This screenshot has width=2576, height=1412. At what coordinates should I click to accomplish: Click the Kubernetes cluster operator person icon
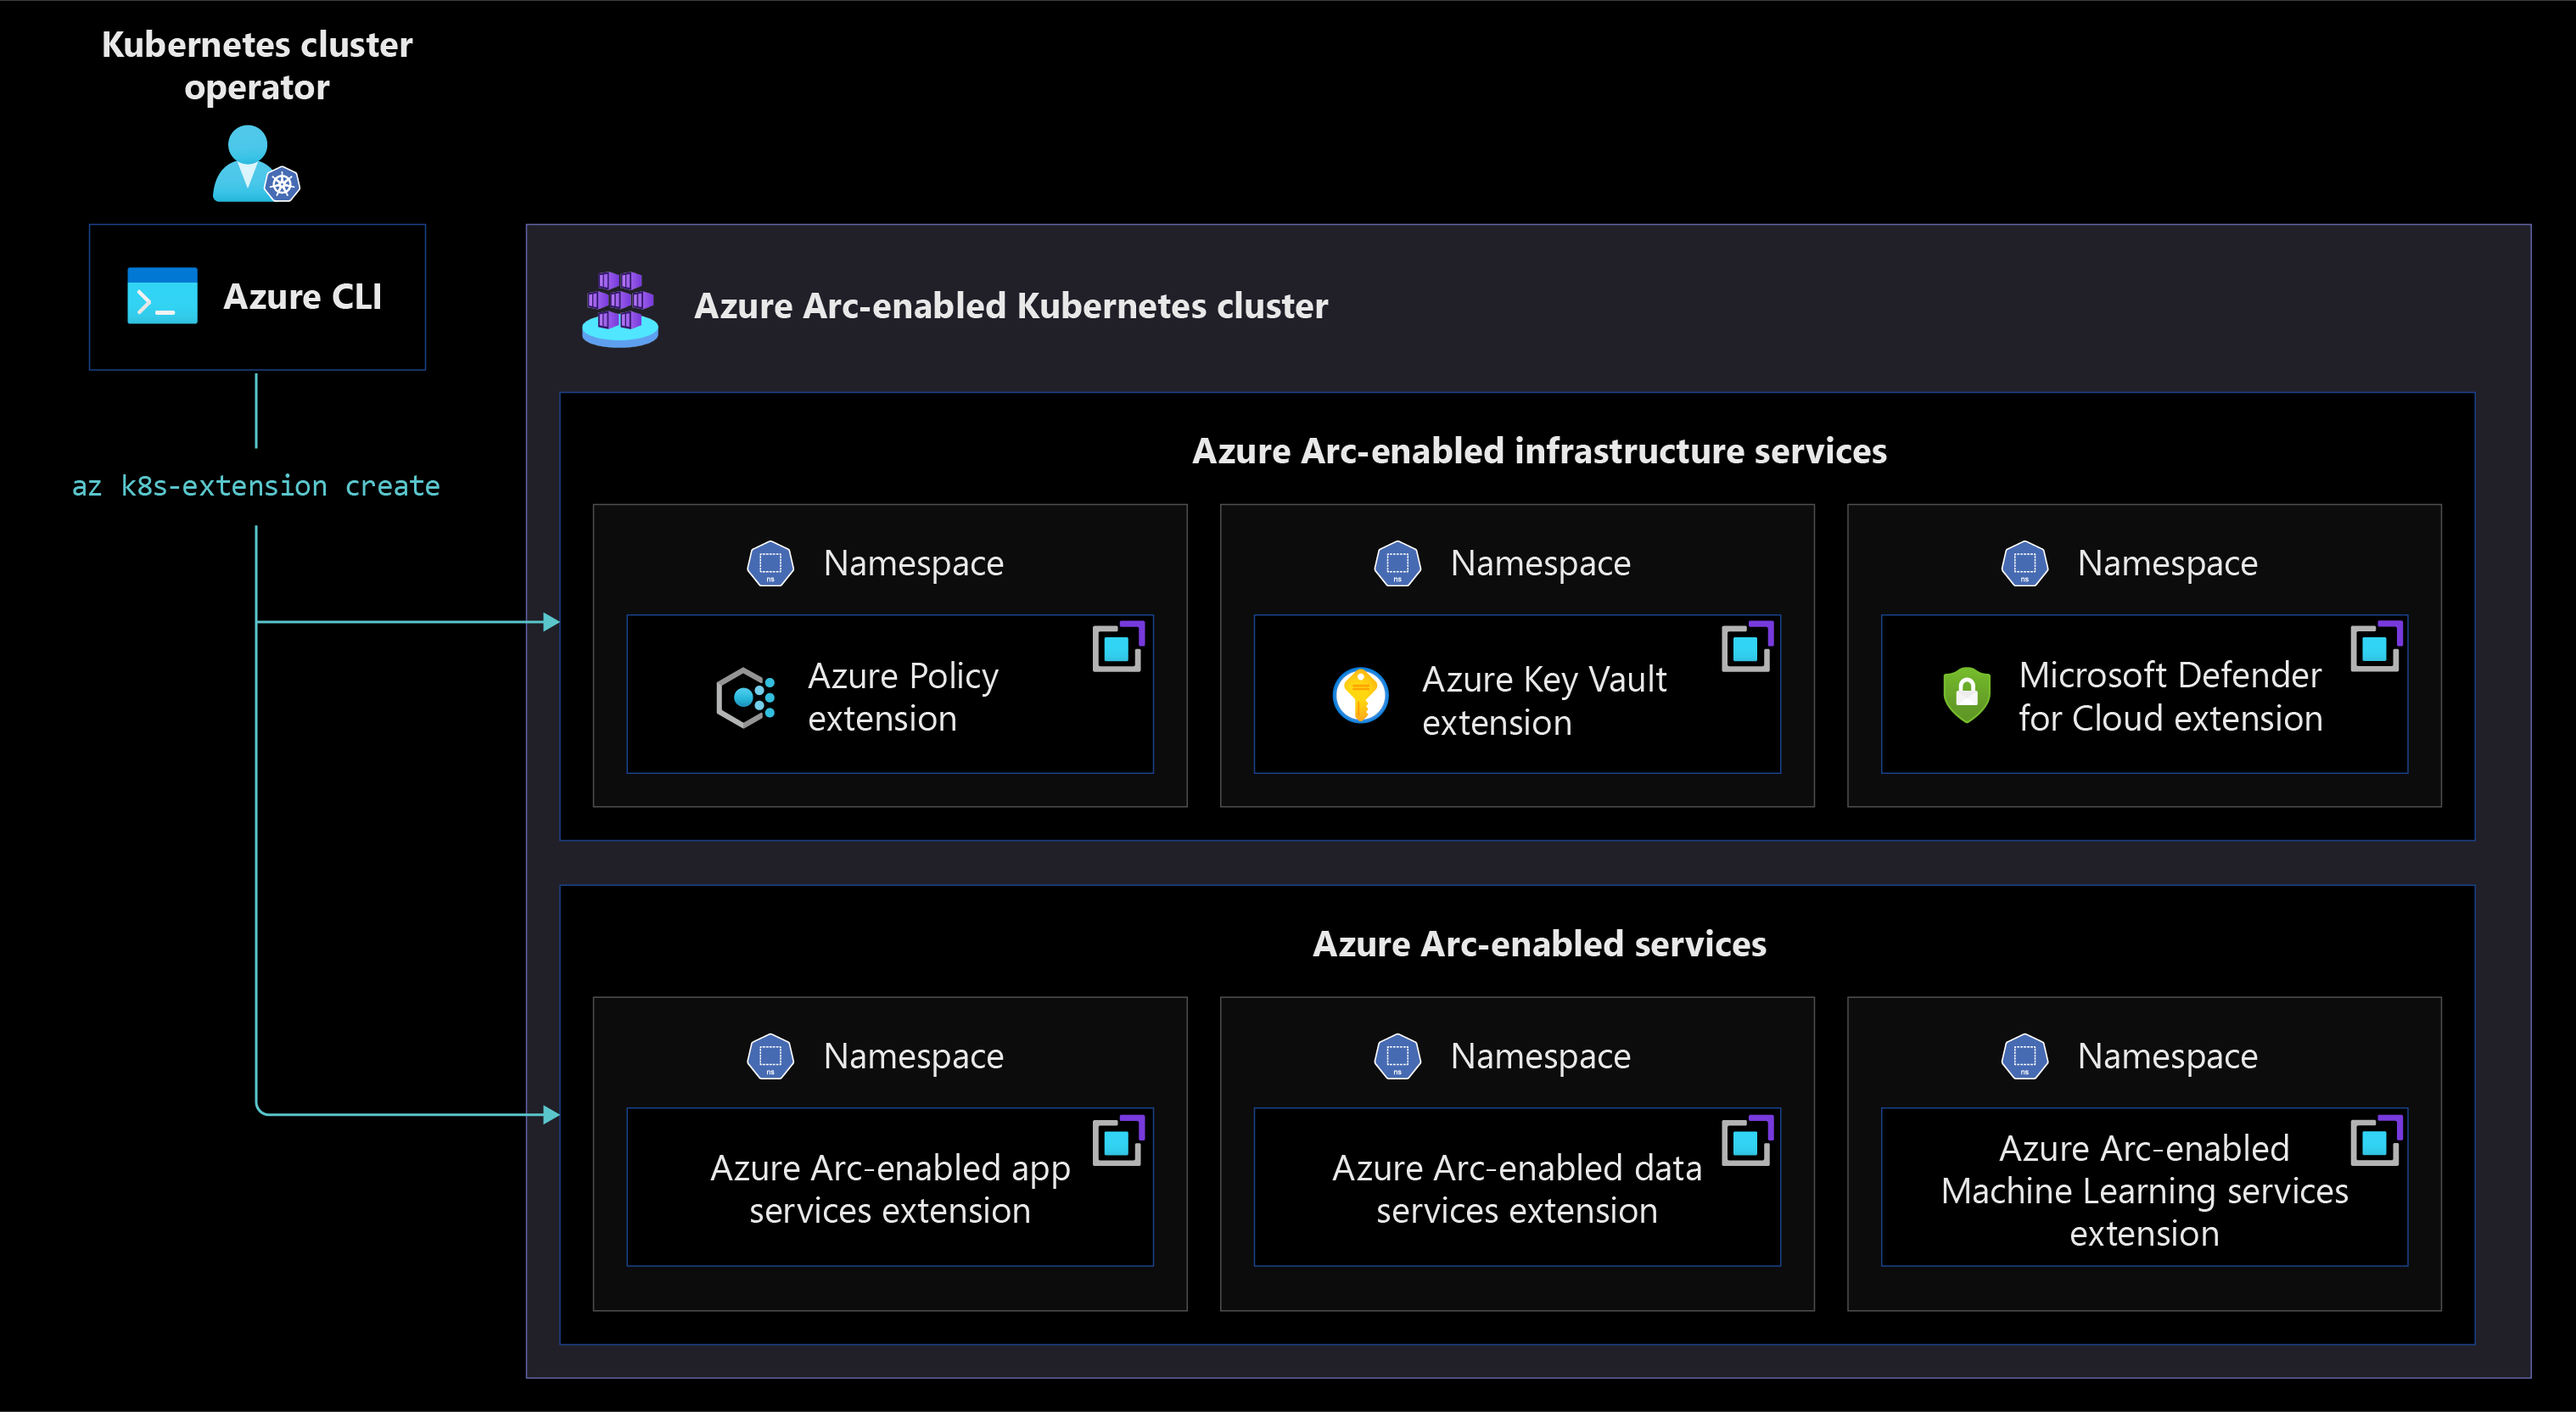(256, 163)
